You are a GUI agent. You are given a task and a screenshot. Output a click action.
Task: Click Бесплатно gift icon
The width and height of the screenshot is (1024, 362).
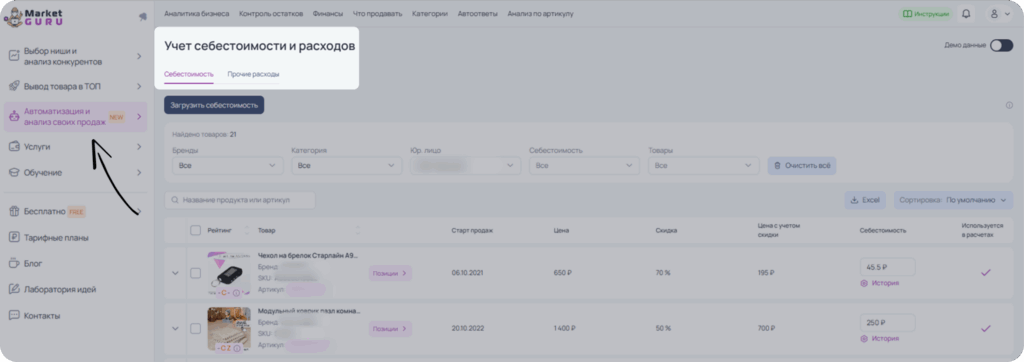pos(14,212)
